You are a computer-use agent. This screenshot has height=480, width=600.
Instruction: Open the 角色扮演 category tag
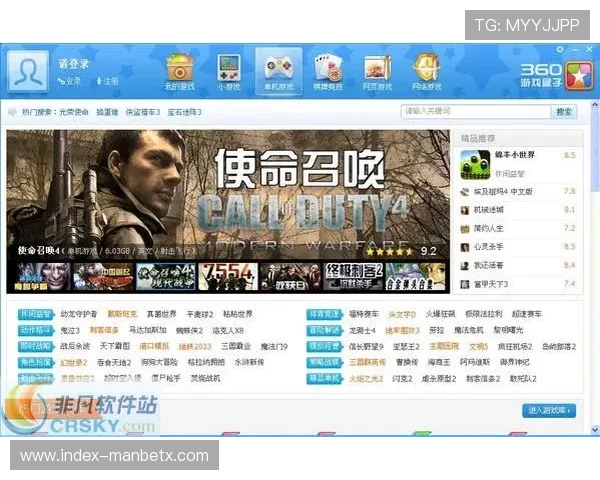coord(36,362)
